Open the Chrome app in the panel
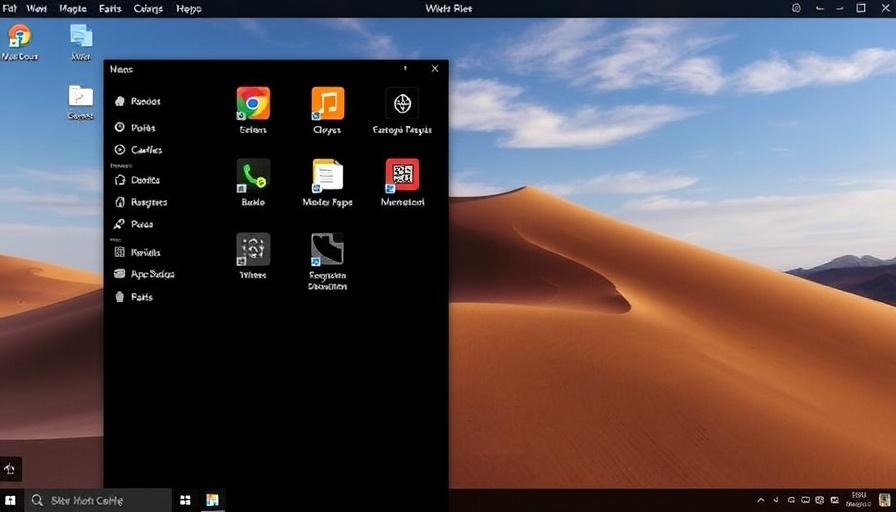Screen dimensions: 896x512 tap(253, 103)
